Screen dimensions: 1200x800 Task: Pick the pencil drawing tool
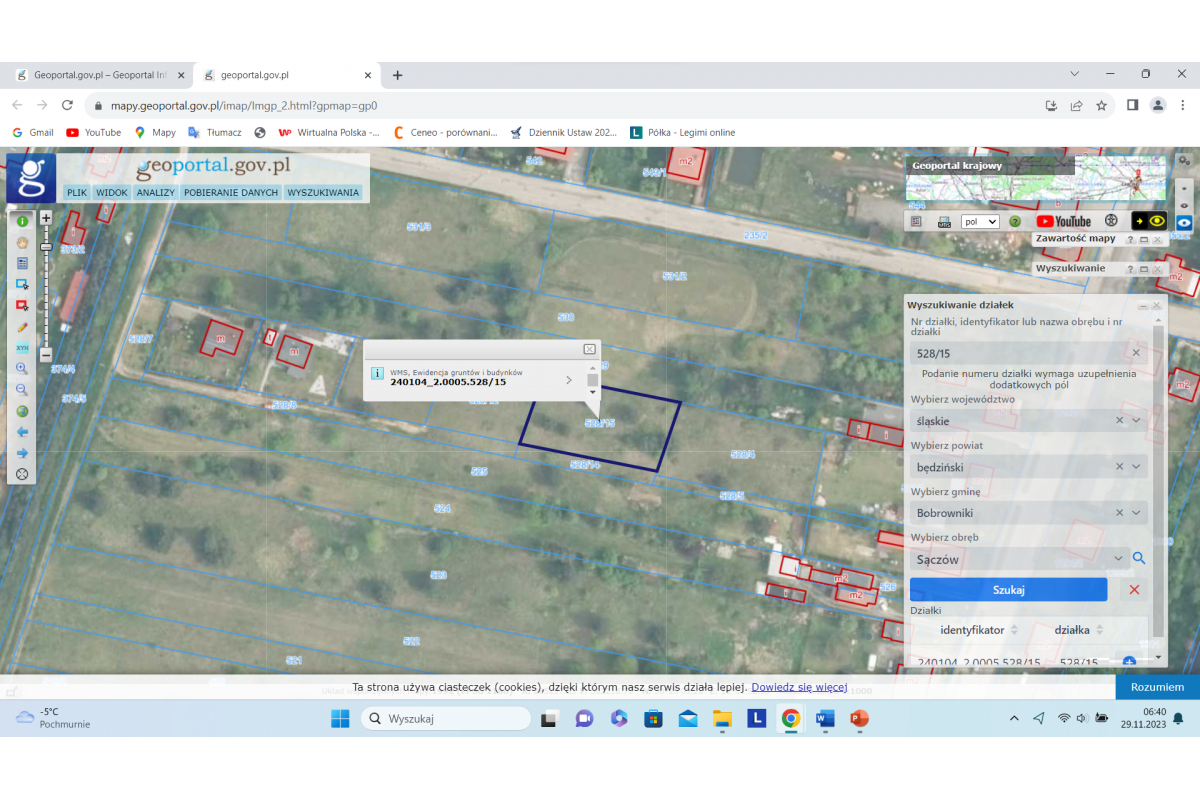pos(22,327)
